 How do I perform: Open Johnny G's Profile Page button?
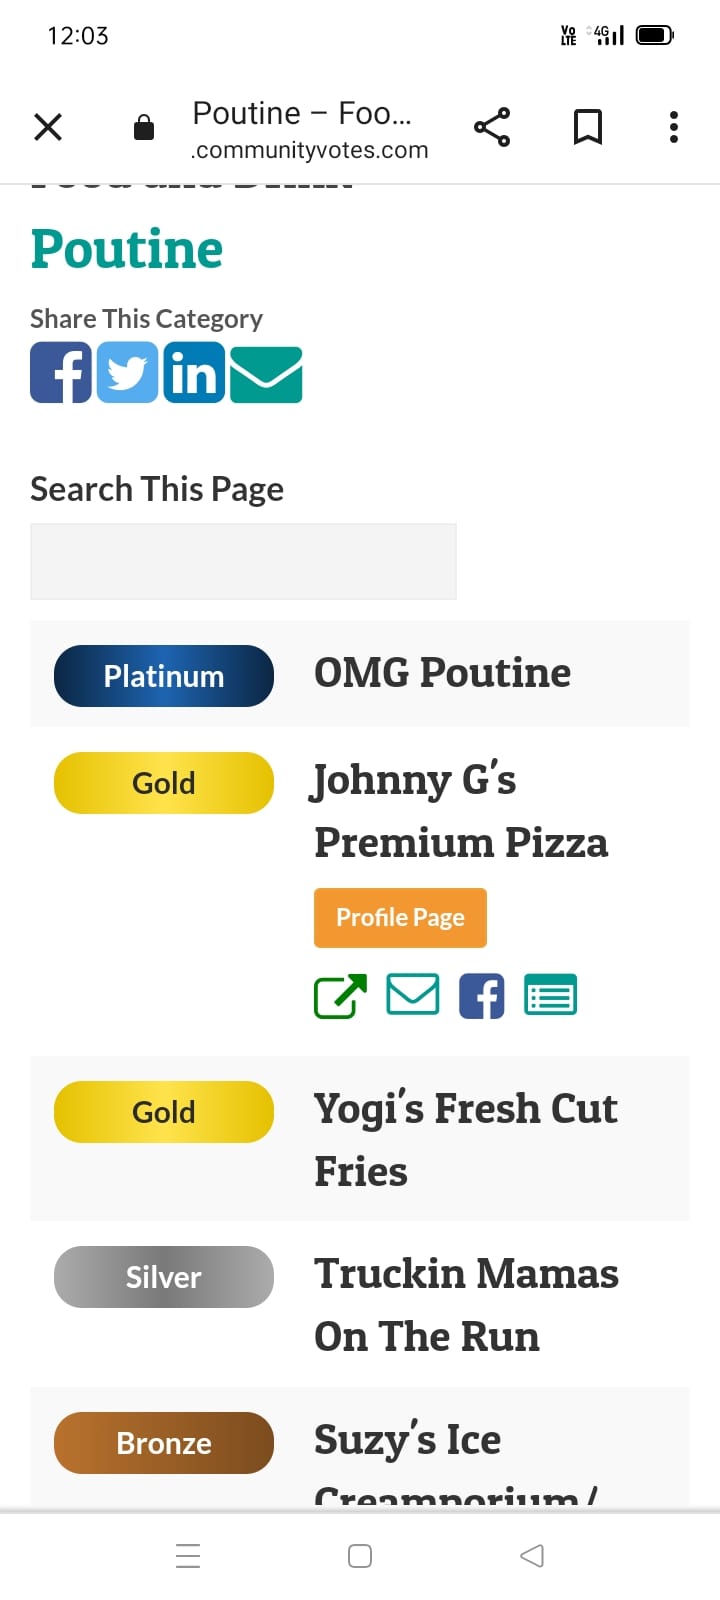(x=400, y=918)
